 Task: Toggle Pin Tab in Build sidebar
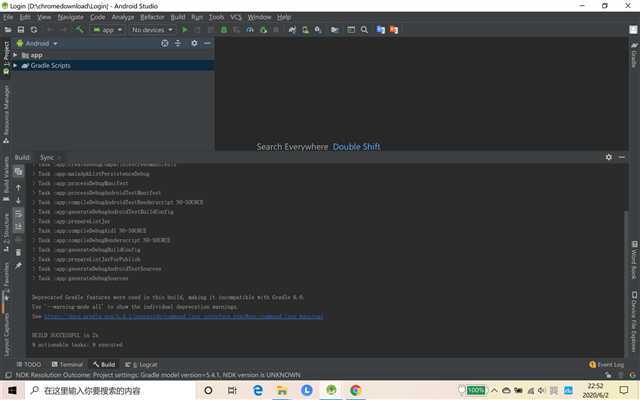click(x=18, y=266)
